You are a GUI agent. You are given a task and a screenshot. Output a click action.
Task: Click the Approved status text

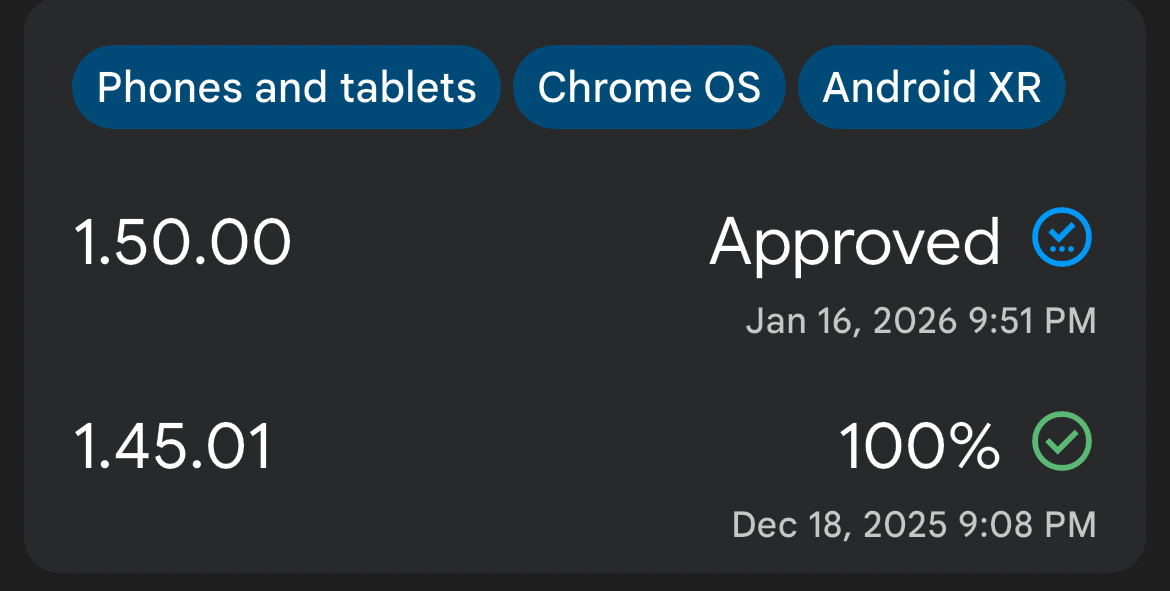click(855, 243)
